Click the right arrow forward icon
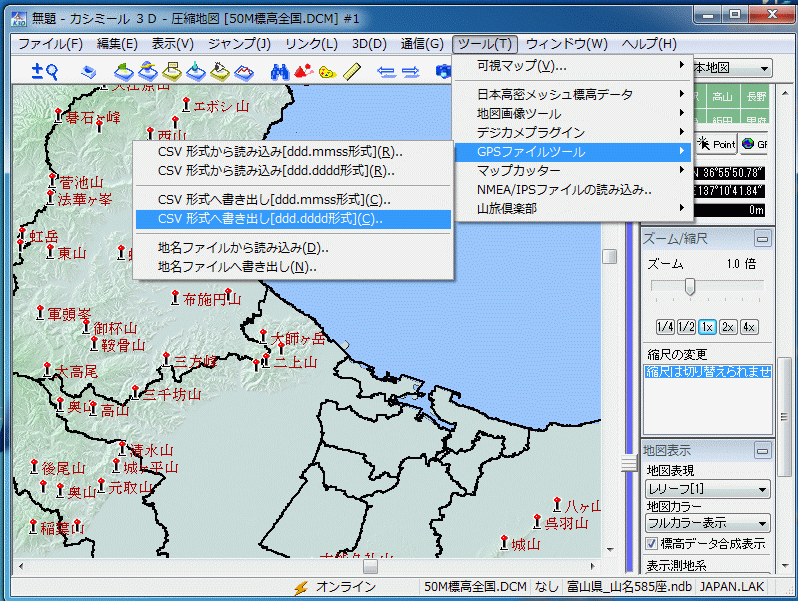This screenshot has height=601, width=798. [411, 71]
